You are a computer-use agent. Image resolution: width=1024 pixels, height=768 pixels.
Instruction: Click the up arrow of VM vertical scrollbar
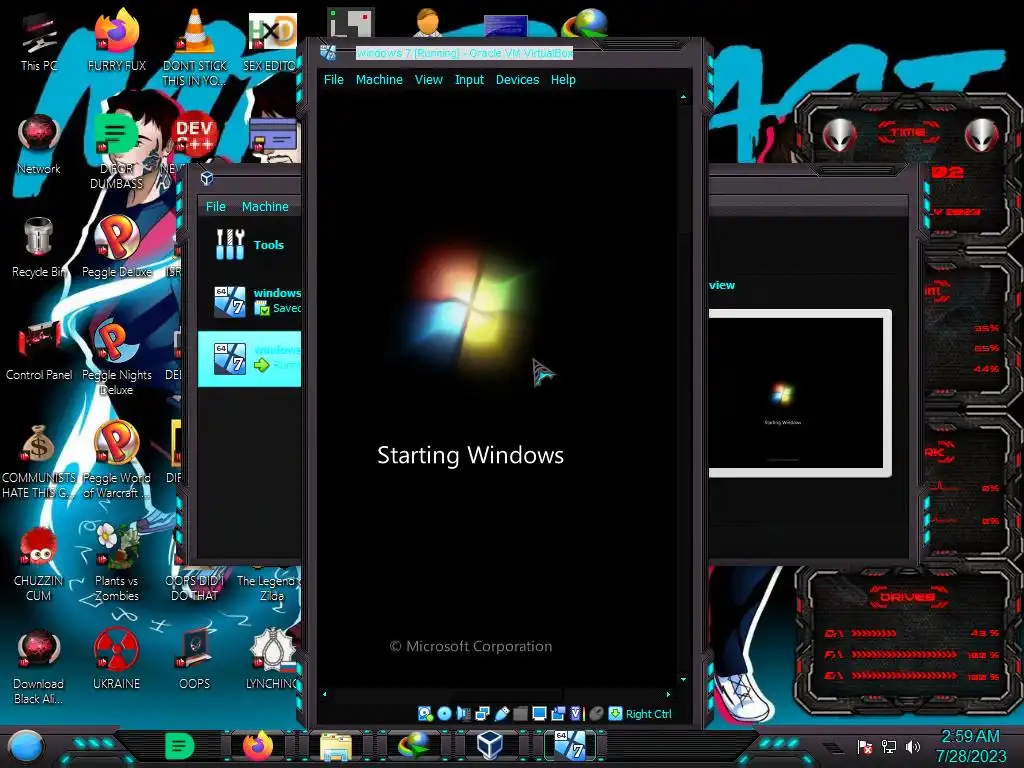(683, 97)
